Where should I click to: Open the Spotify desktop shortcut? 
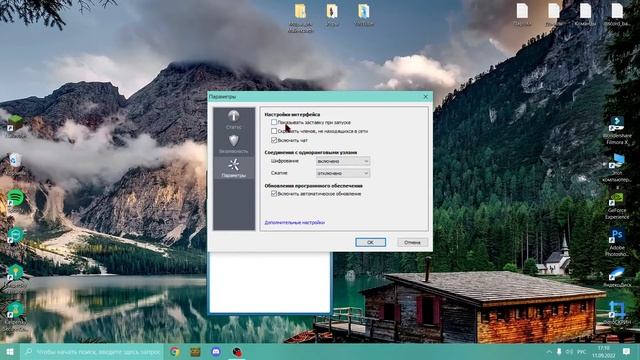(x=16, y=198)
